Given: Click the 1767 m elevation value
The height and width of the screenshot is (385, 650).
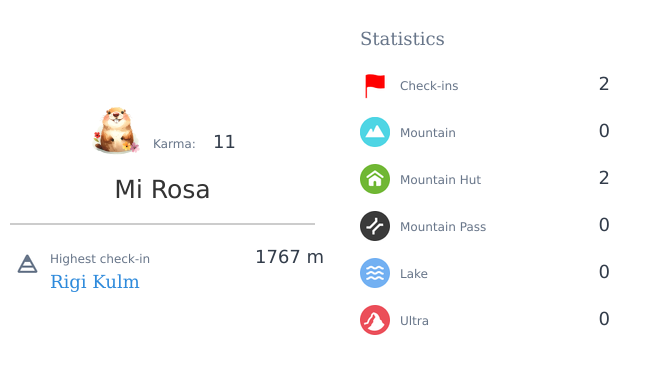Looking at the screenshot, I should (289, 257).
